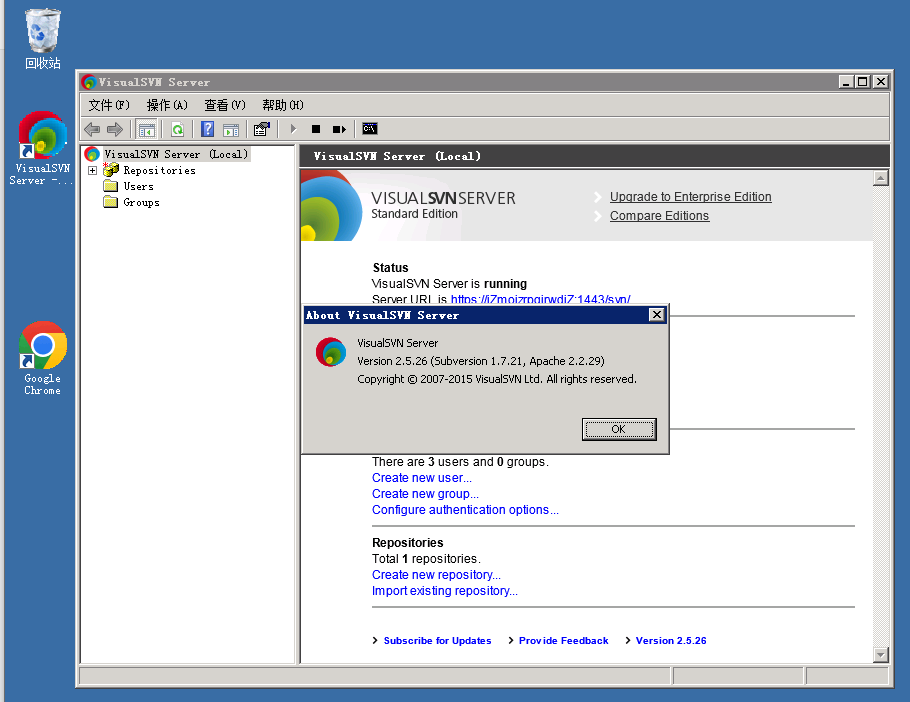
Task: Click 'There are 3 users and 0 groups.' text
Action: (x=460, y=462)
